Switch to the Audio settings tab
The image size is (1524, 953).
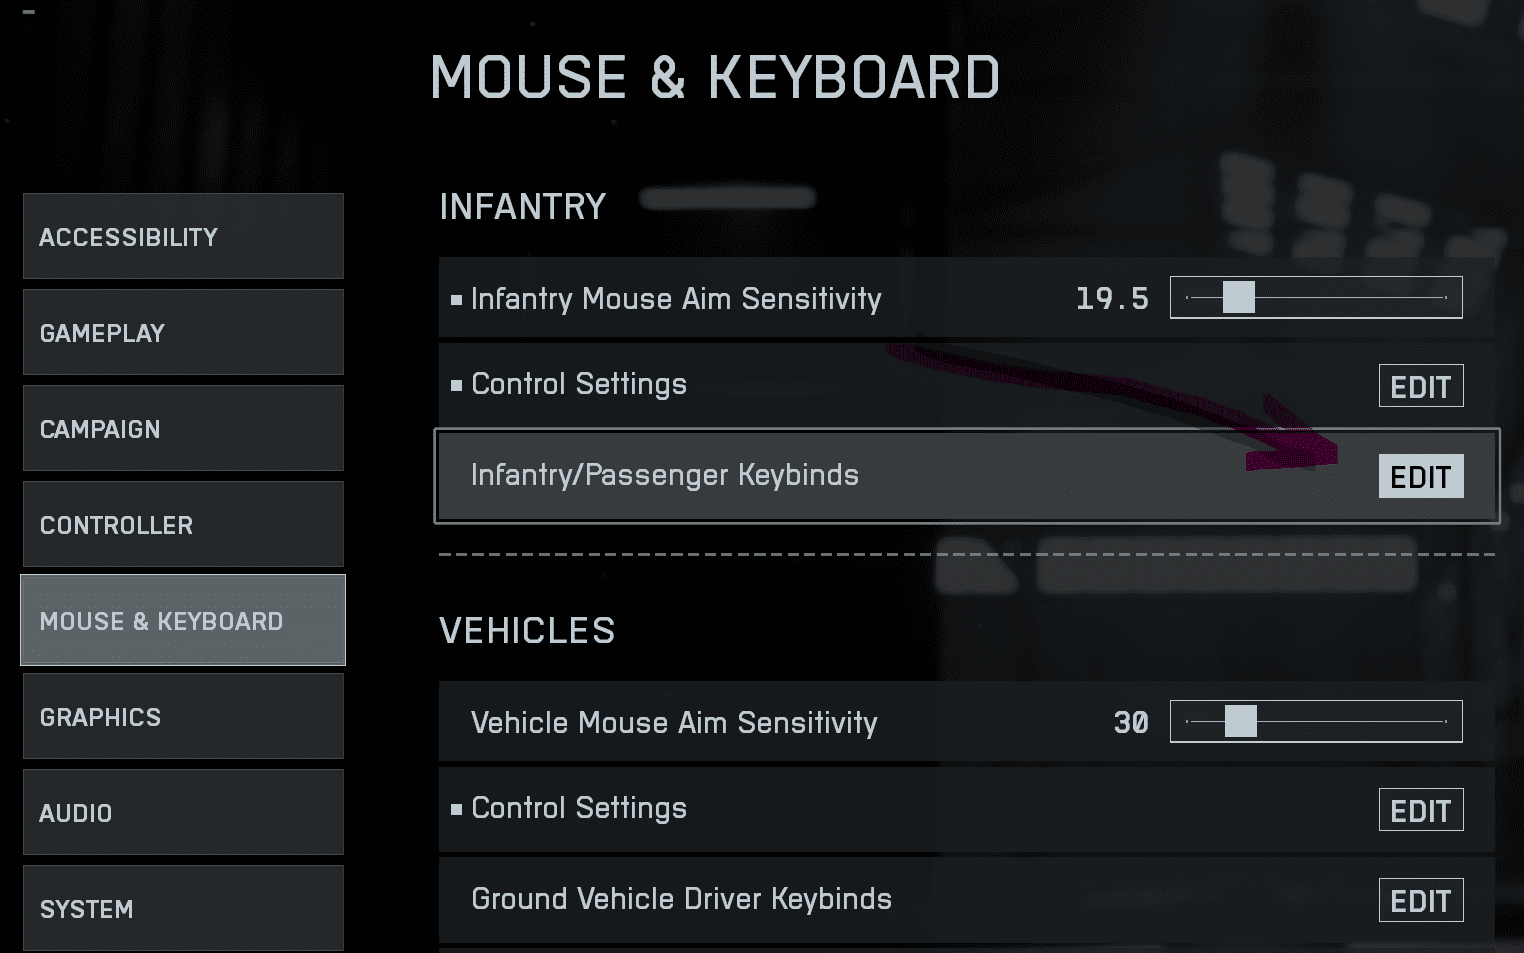[x=183, y=812]
